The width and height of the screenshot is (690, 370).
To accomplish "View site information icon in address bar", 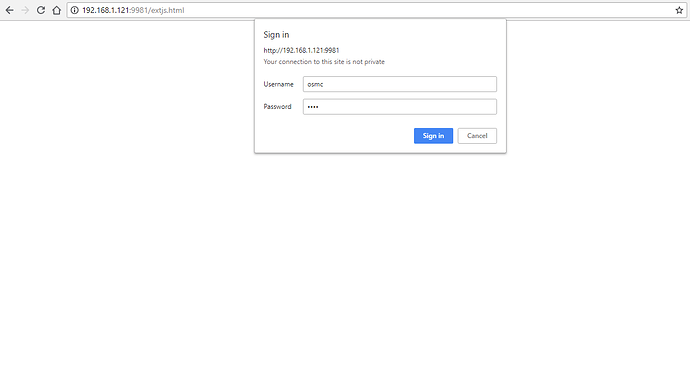I will coord(75,10).
